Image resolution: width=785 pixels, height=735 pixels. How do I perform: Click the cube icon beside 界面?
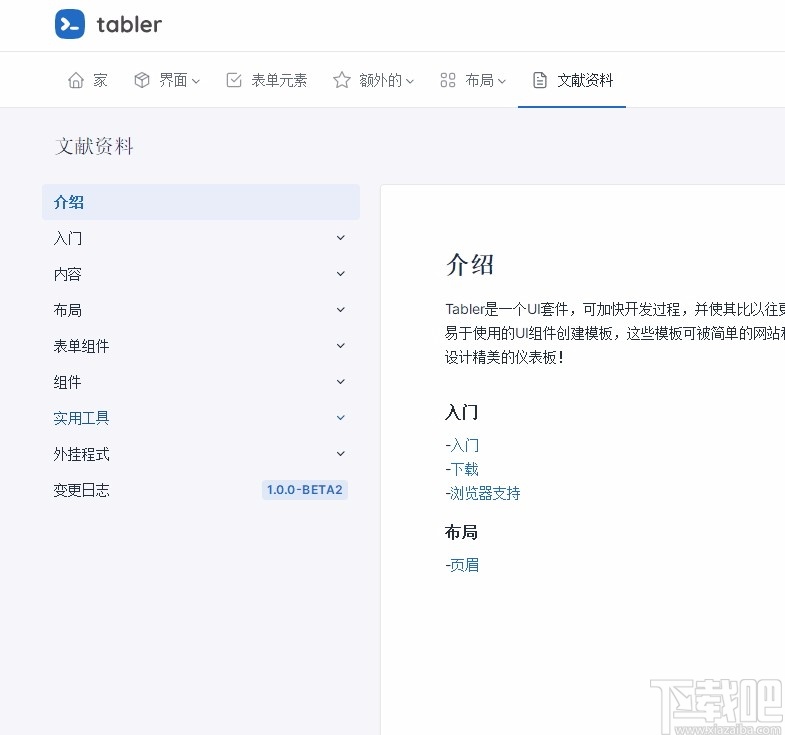[x=142, y=80]
